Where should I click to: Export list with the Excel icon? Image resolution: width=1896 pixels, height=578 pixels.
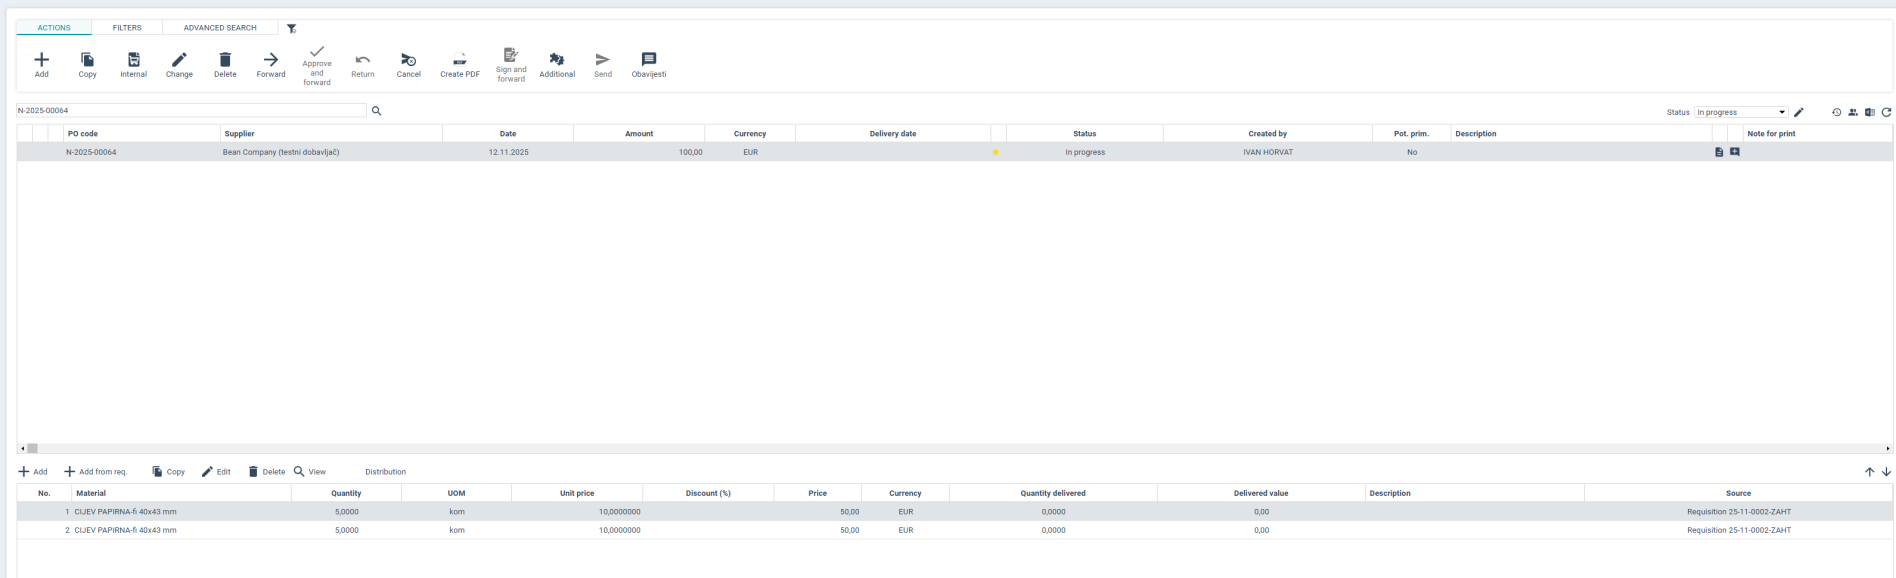[1869, 113]
